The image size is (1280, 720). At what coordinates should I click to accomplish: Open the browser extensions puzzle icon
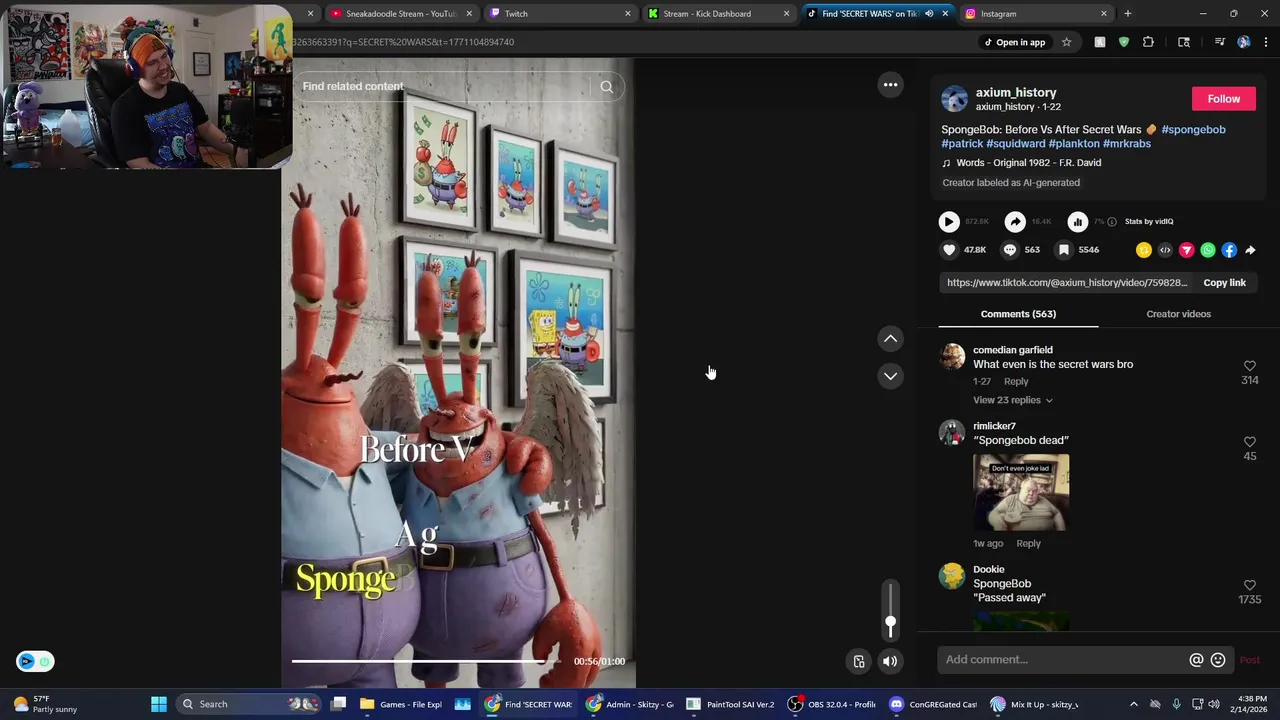[x=1148, y=42]
